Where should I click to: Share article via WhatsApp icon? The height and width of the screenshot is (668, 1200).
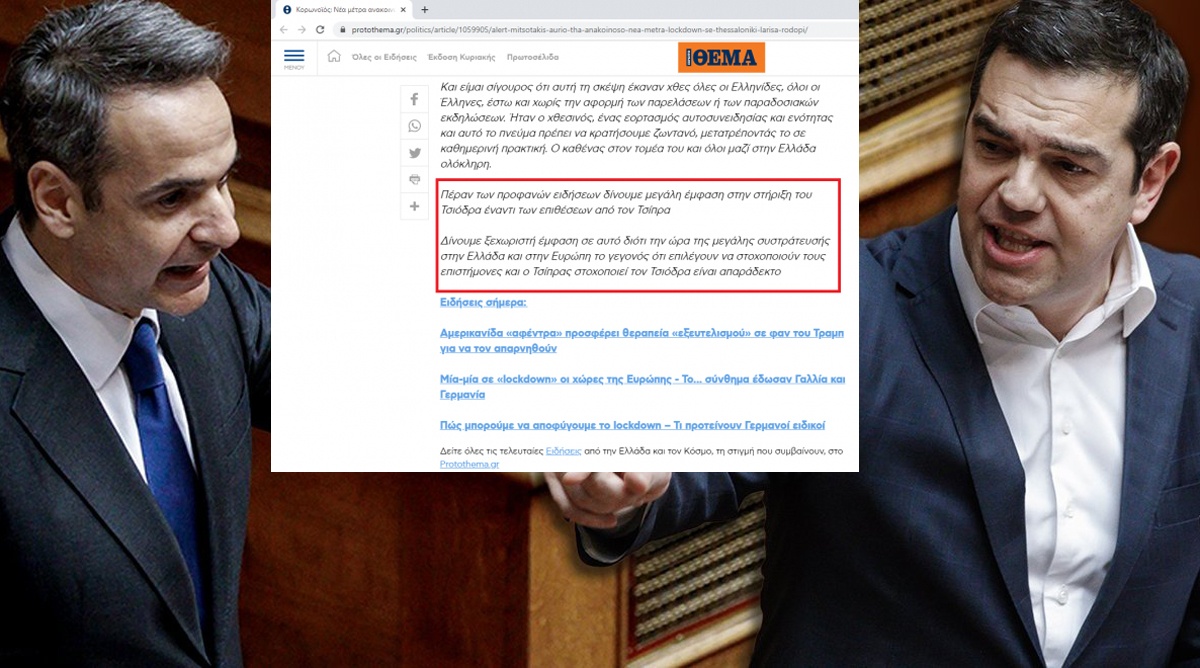coord(414,127)
